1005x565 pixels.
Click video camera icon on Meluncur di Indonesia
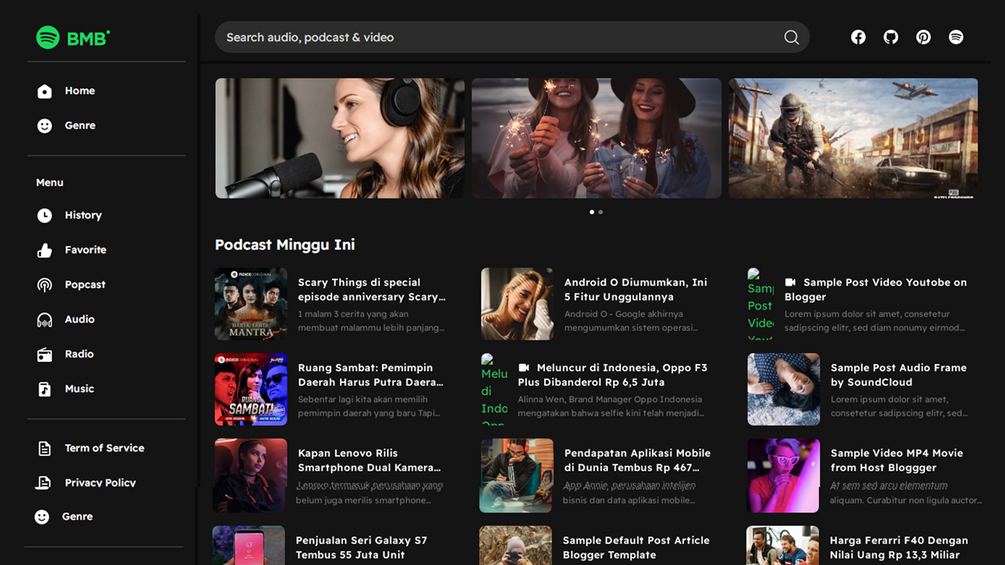[x=524, y=367]
